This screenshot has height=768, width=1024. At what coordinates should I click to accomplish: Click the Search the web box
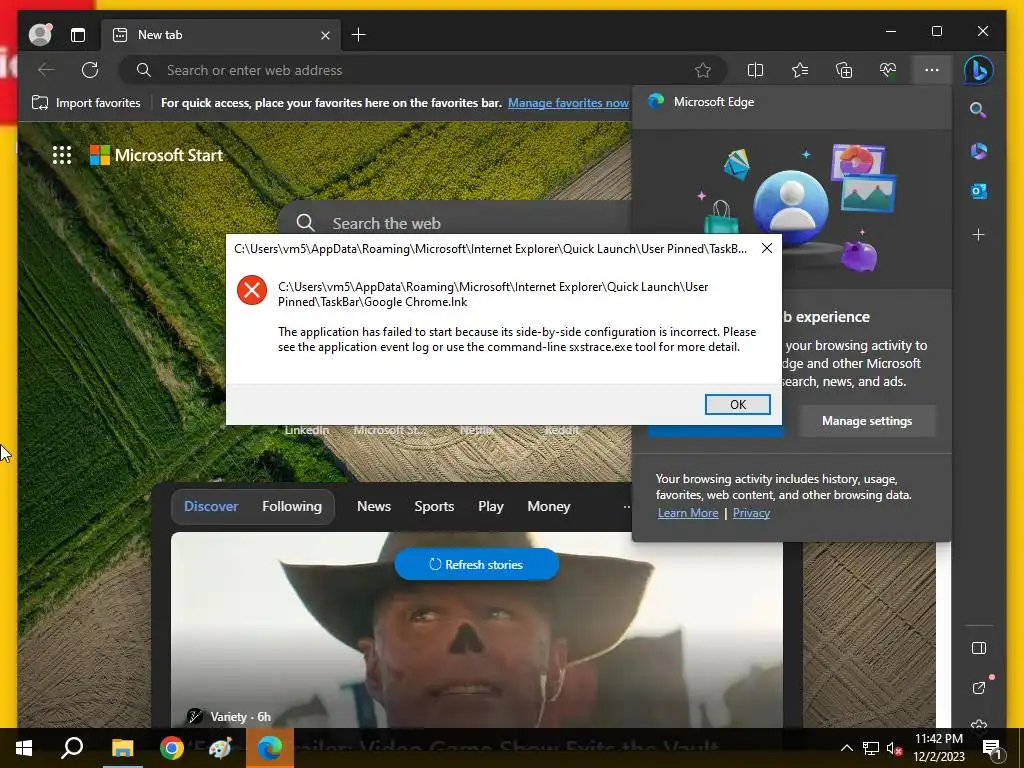457,223
